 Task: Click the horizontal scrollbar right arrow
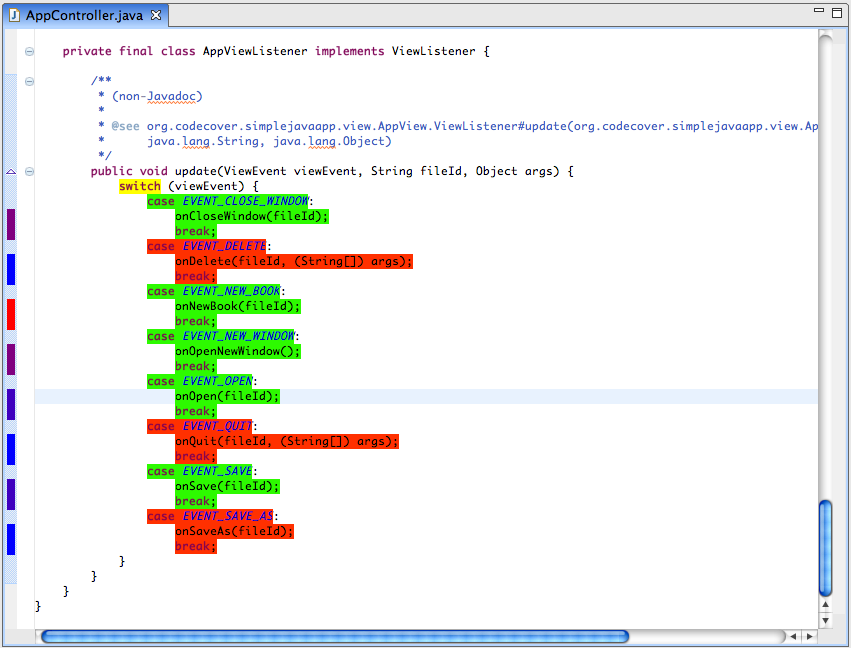(x=810, y=636)
